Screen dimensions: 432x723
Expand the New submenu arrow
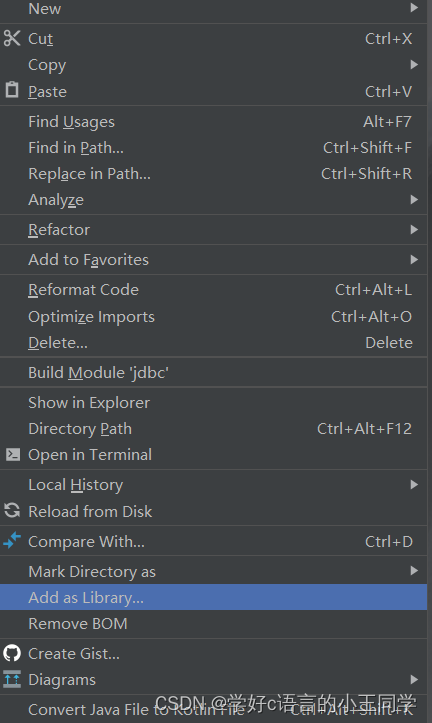[x=414, y=8]
